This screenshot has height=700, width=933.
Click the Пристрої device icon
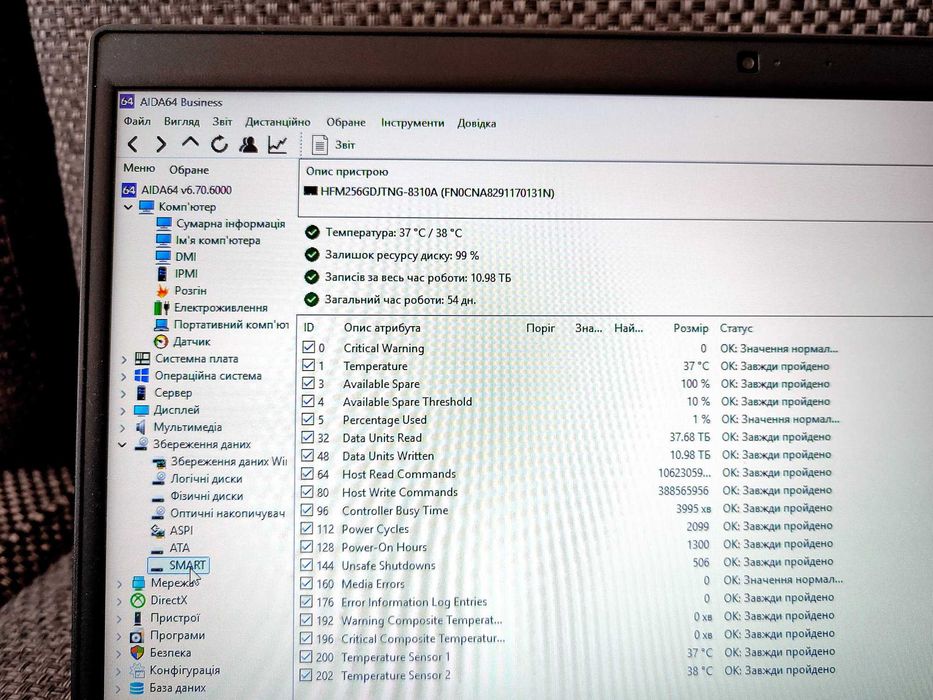click(137, 618)
